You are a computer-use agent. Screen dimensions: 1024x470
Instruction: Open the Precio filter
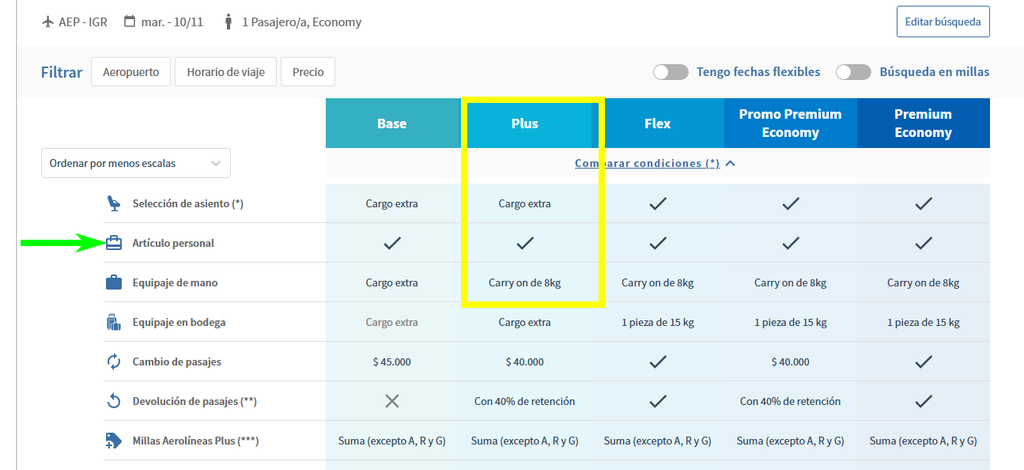coord(308,72)
